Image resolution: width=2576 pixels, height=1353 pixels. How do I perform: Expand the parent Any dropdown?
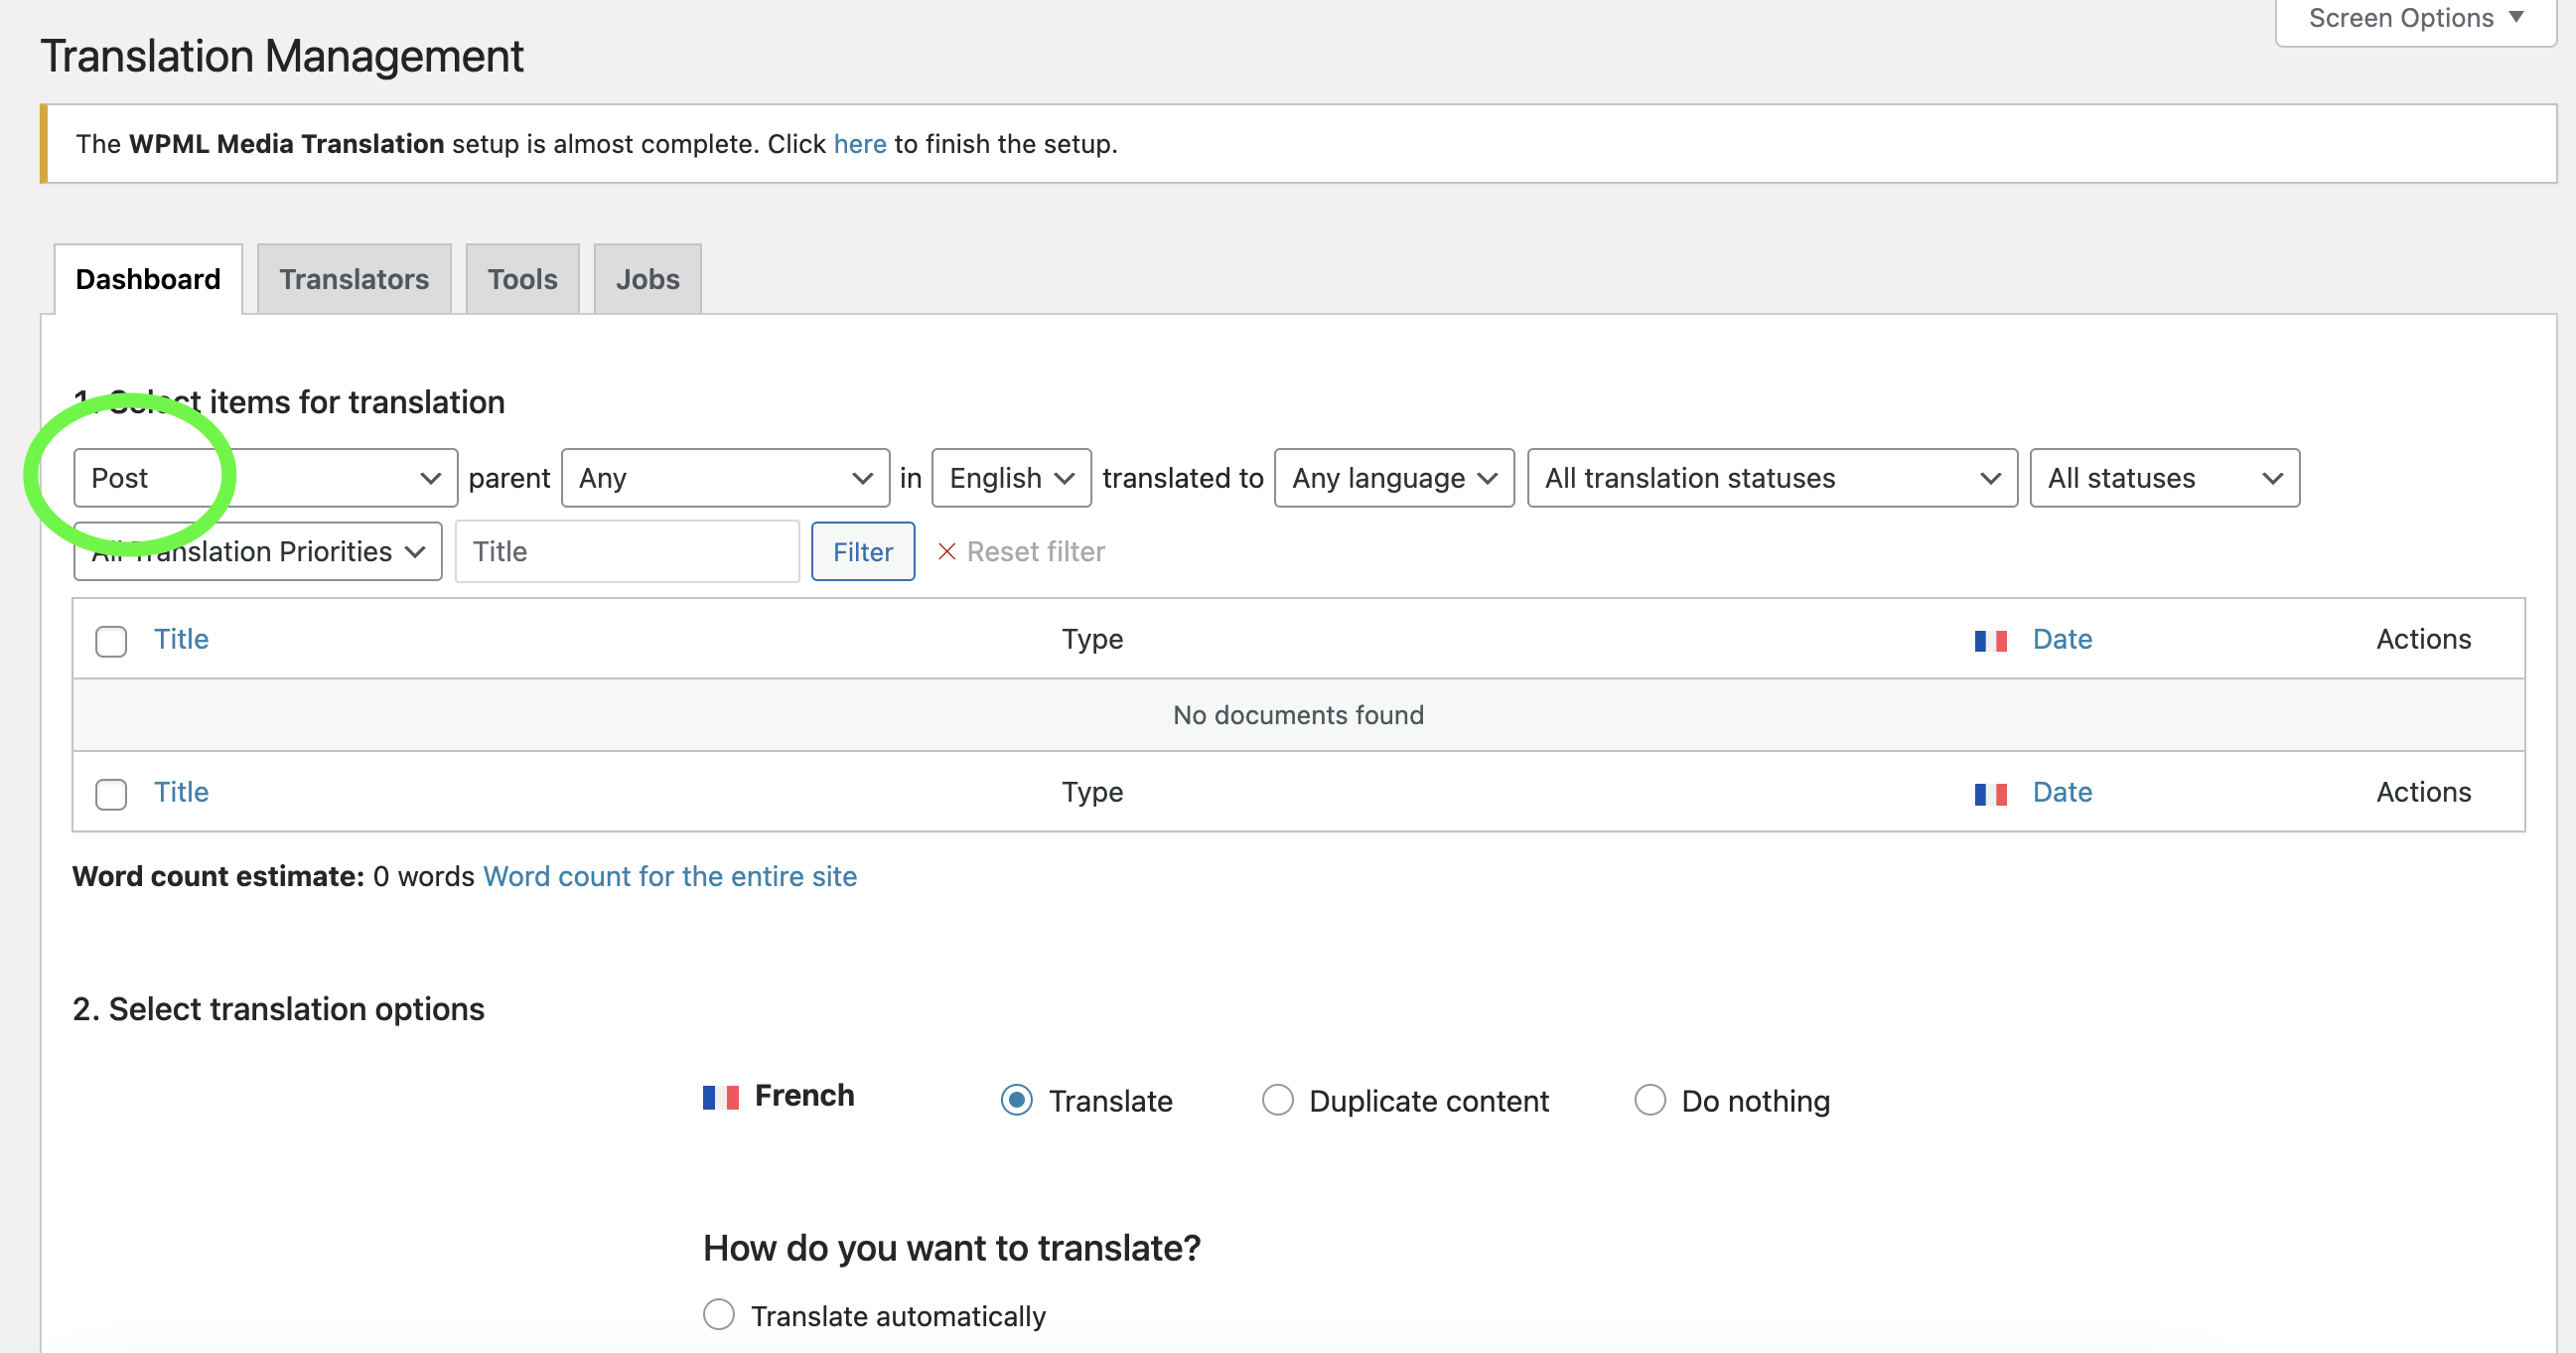[x=725, y=478]
